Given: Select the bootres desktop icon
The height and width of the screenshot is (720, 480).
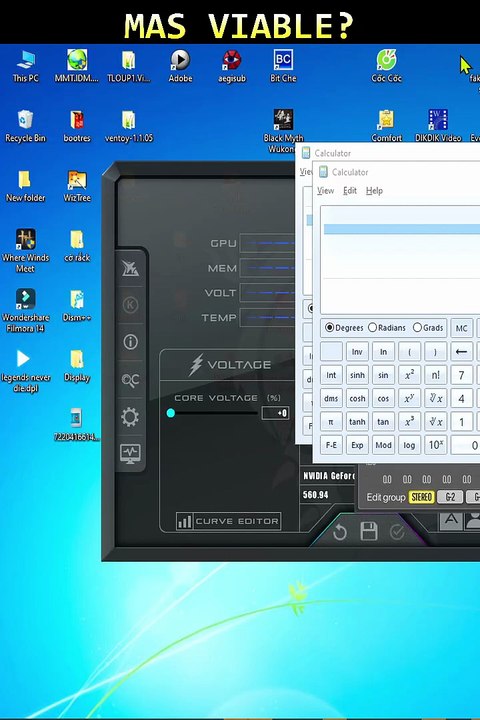Looking at the screenshot, I should (77, 126).
